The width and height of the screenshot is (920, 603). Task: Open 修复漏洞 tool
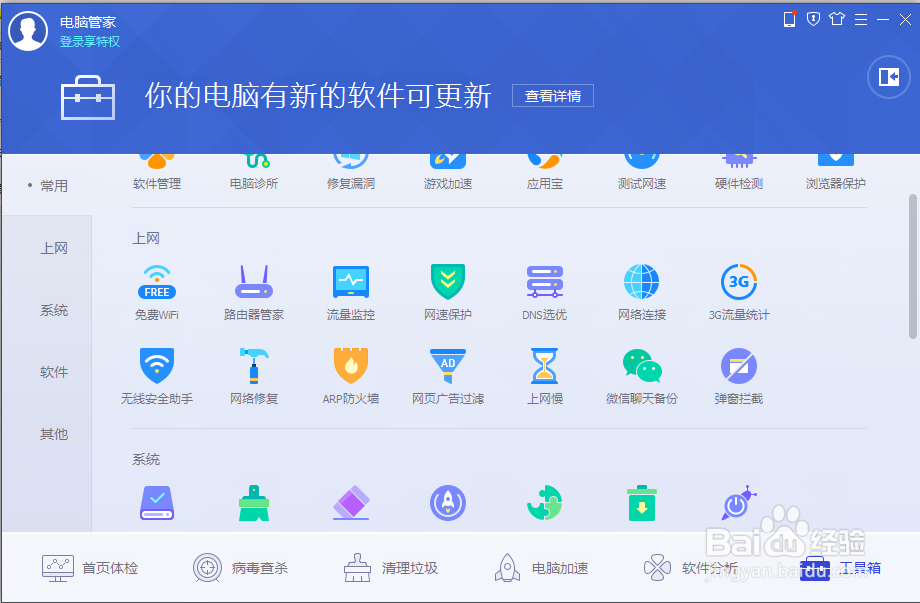click(x=351, y=172)
